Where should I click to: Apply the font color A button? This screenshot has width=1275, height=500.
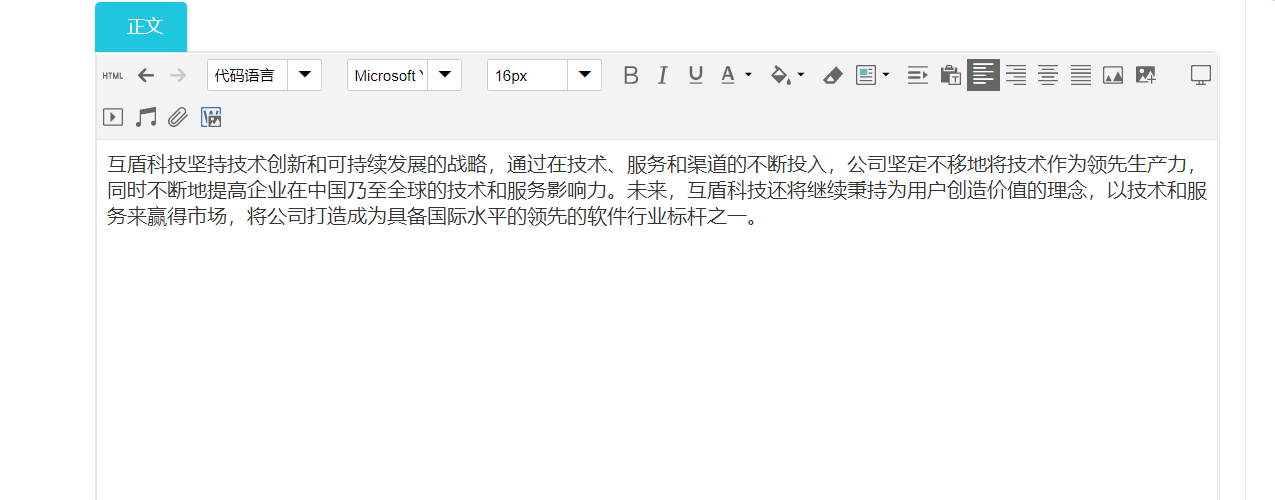point(728,75)
